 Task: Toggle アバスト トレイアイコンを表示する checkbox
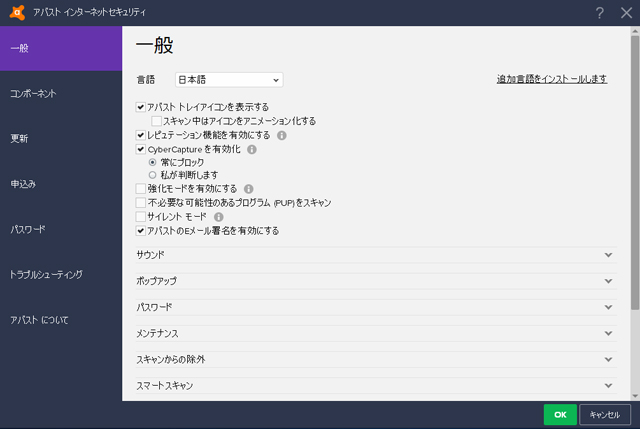point(140,107)
